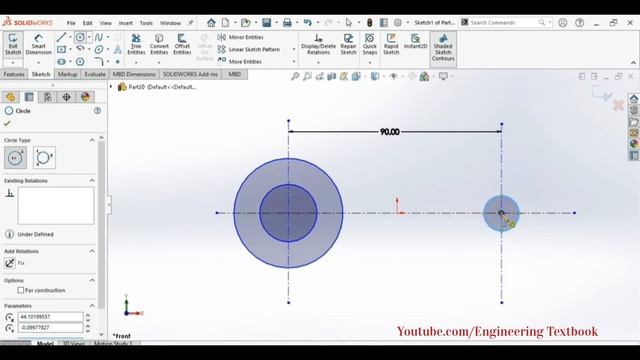Select the Perimeter Circle type

click(x=44, y=158)
